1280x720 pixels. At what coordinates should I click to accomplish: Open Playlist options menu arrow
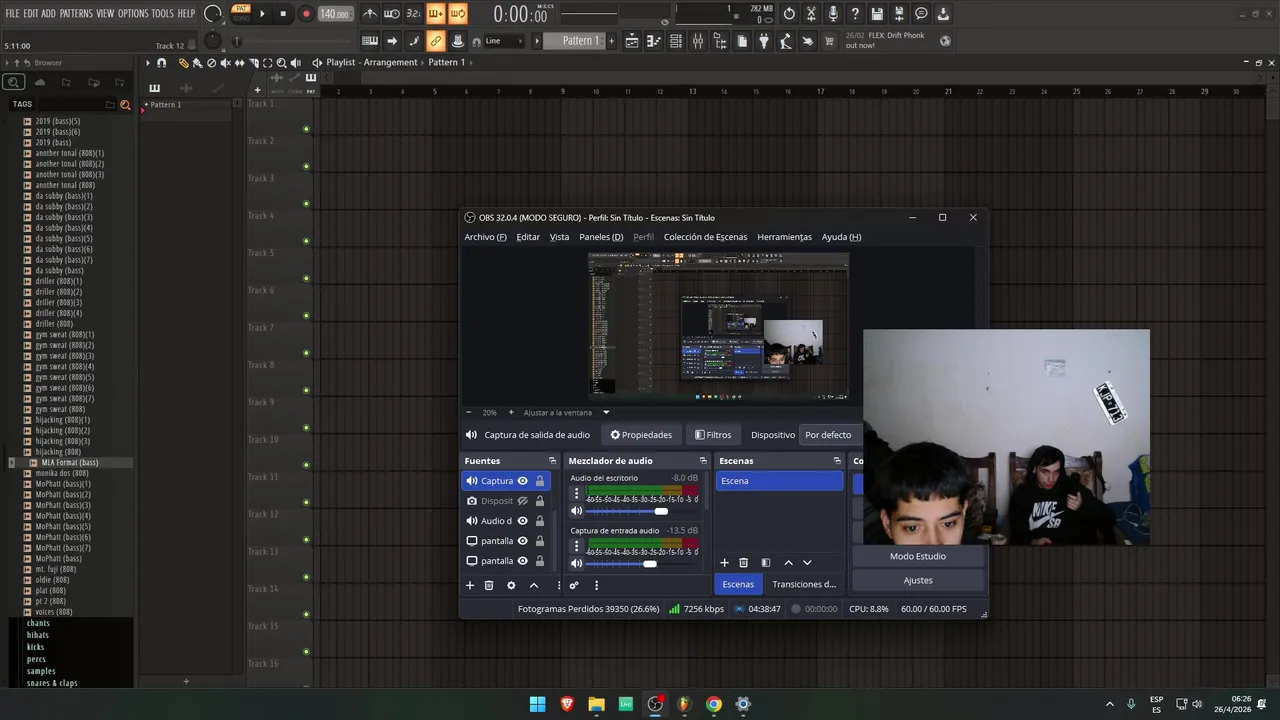(x=148, y=63)
